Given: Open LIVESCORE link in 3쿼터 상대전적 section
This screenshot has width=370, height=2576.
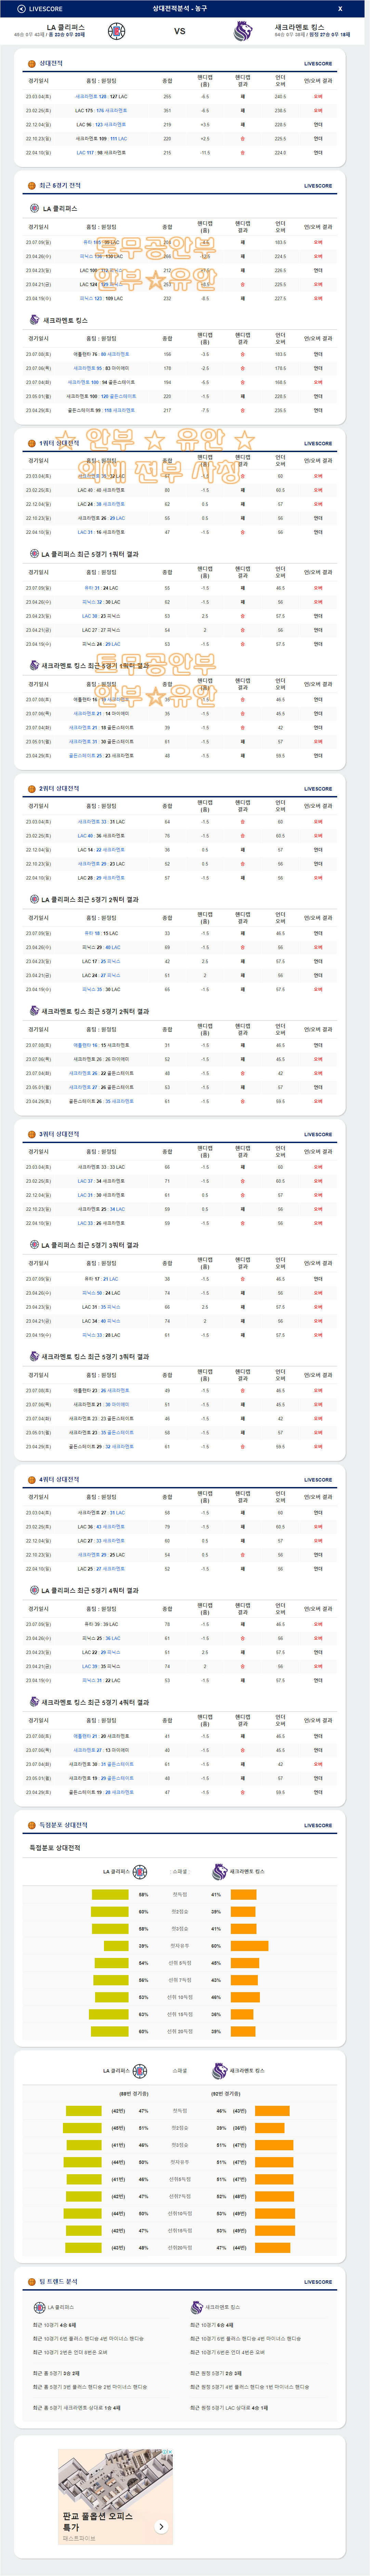Looking at the screenshot, I should tap(318, 1134).
